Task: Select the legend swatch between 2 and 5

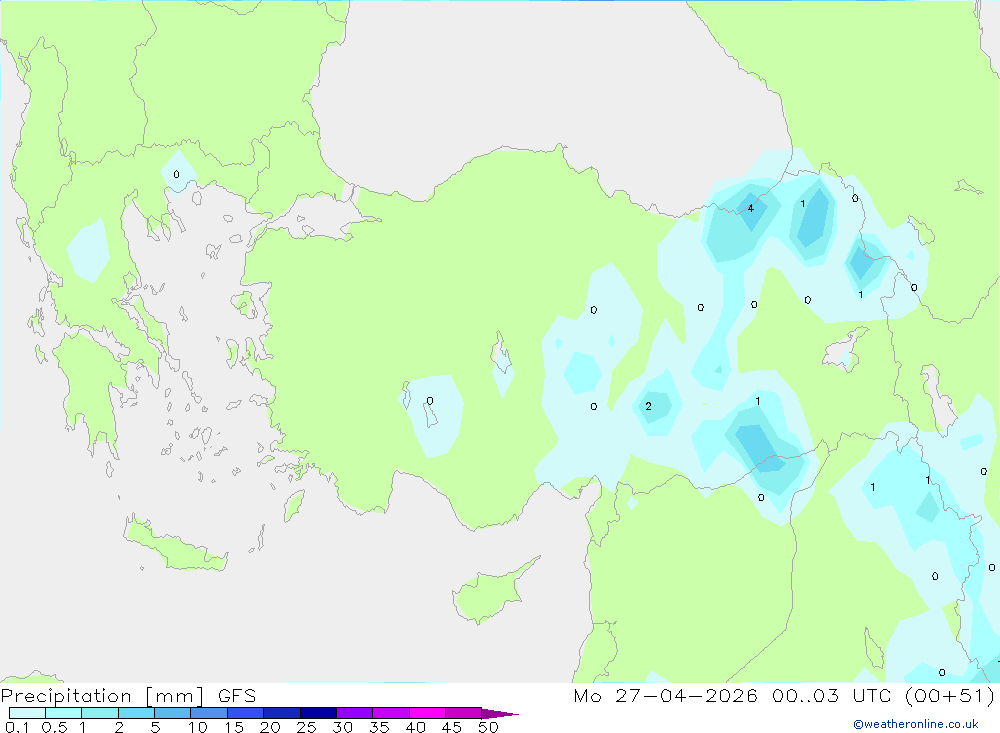Action: (x=136, y=713)
